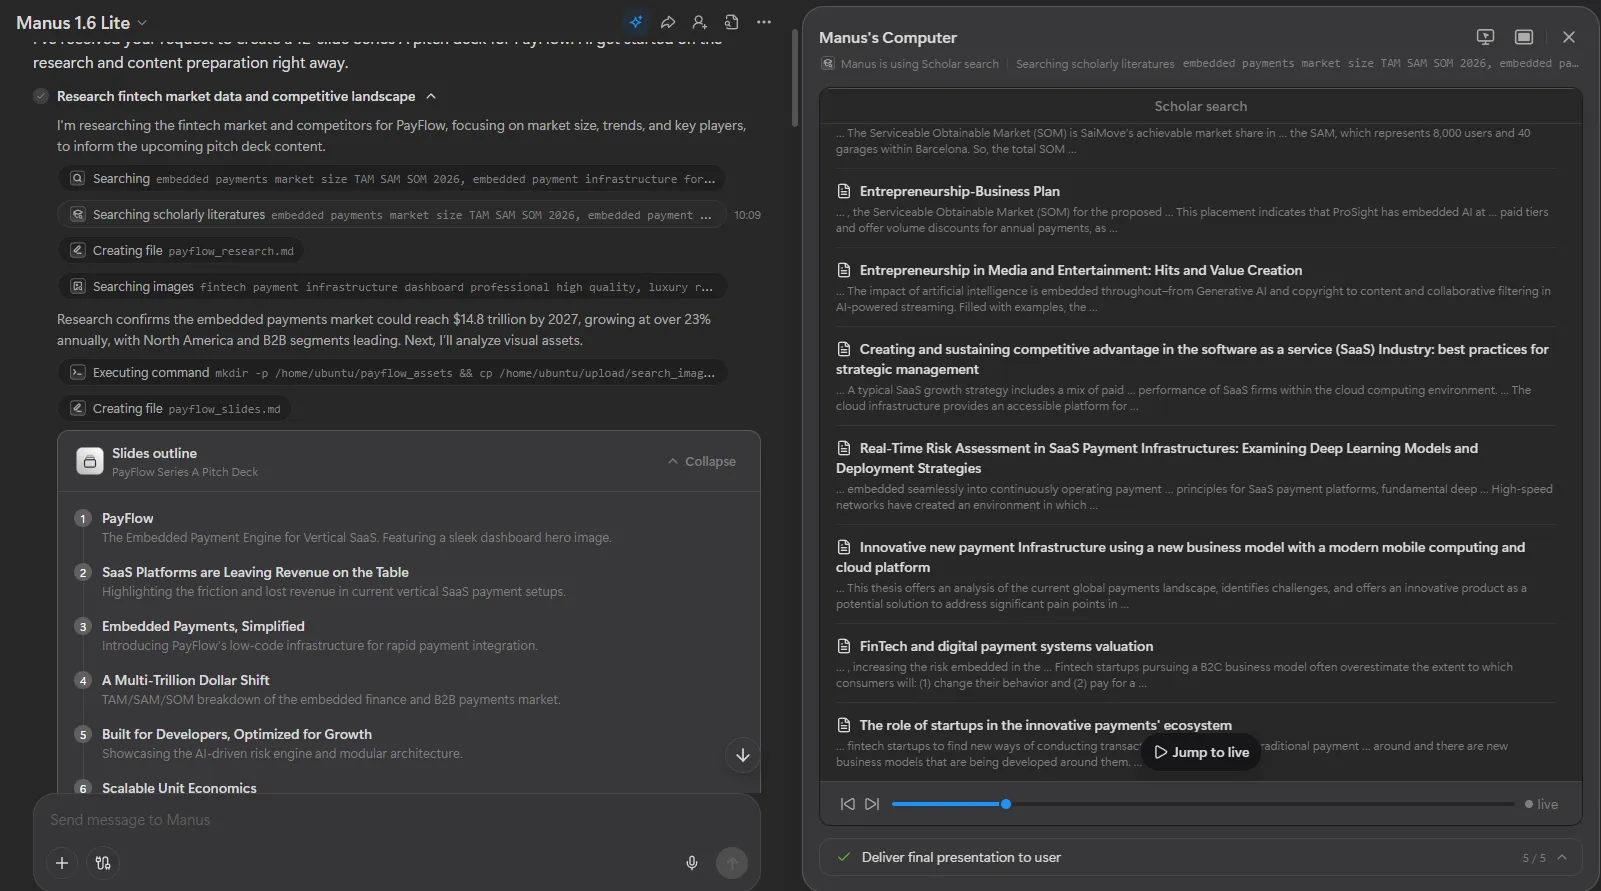Skip to previous step in playback
The image size is (1601, 891).
(x=848, y=804)
